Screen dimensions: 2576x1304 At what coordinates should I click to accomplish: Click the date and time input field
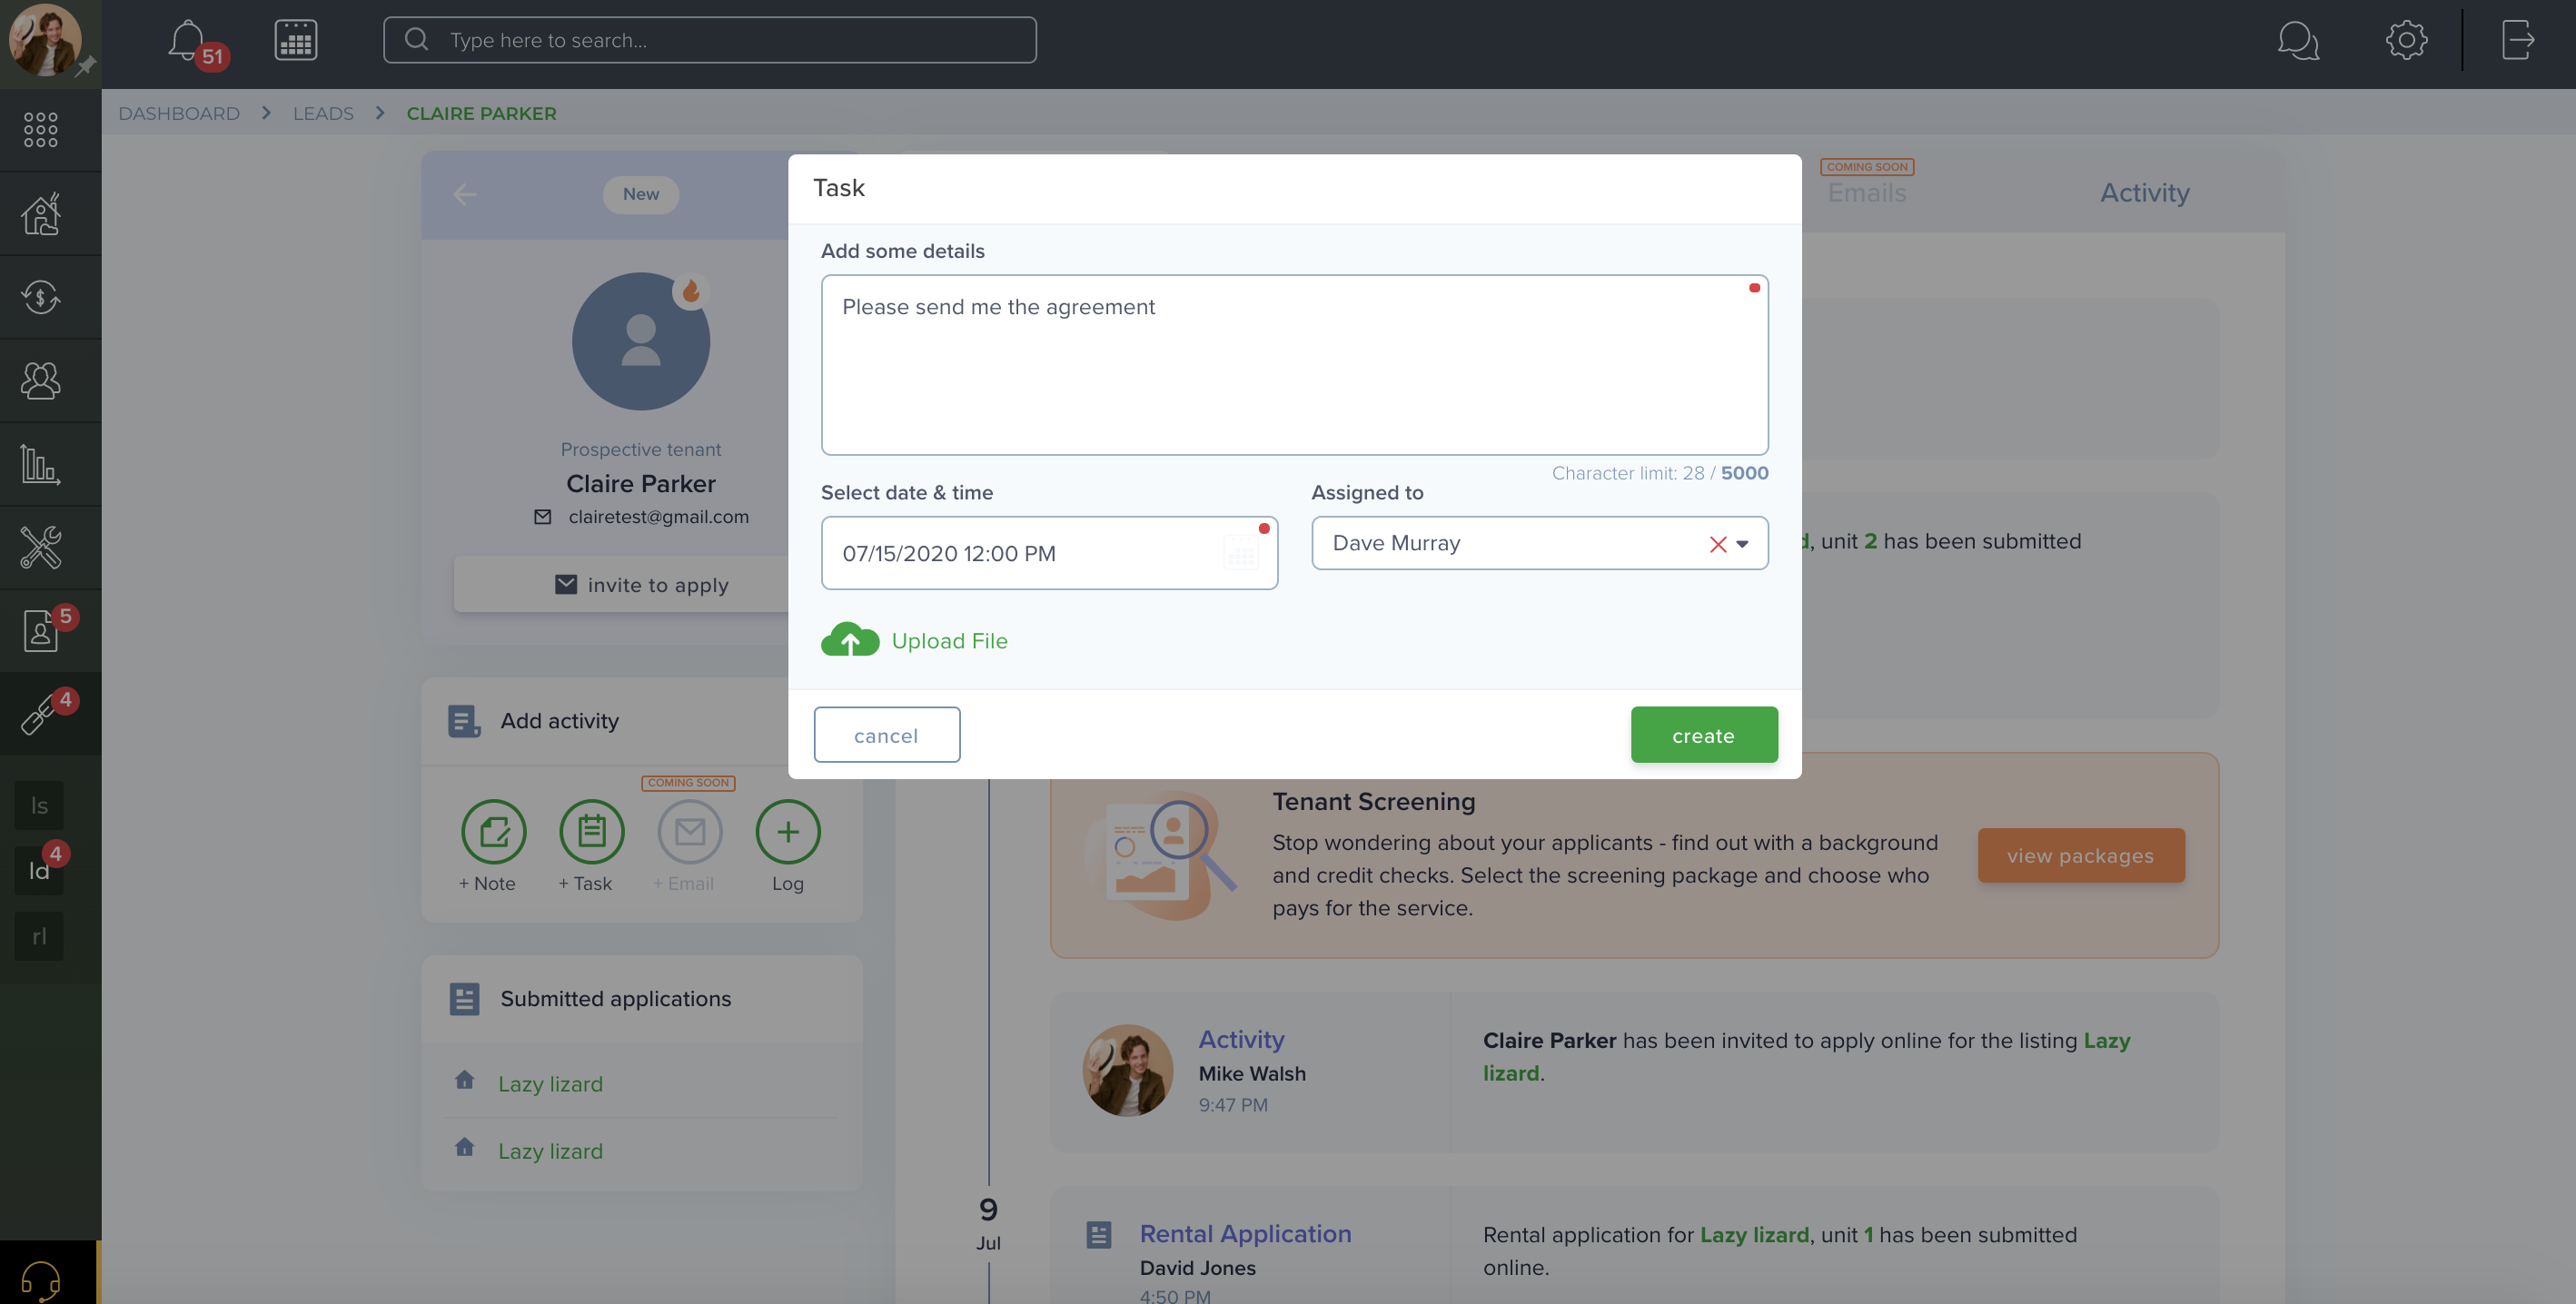tap(1049, 553)
